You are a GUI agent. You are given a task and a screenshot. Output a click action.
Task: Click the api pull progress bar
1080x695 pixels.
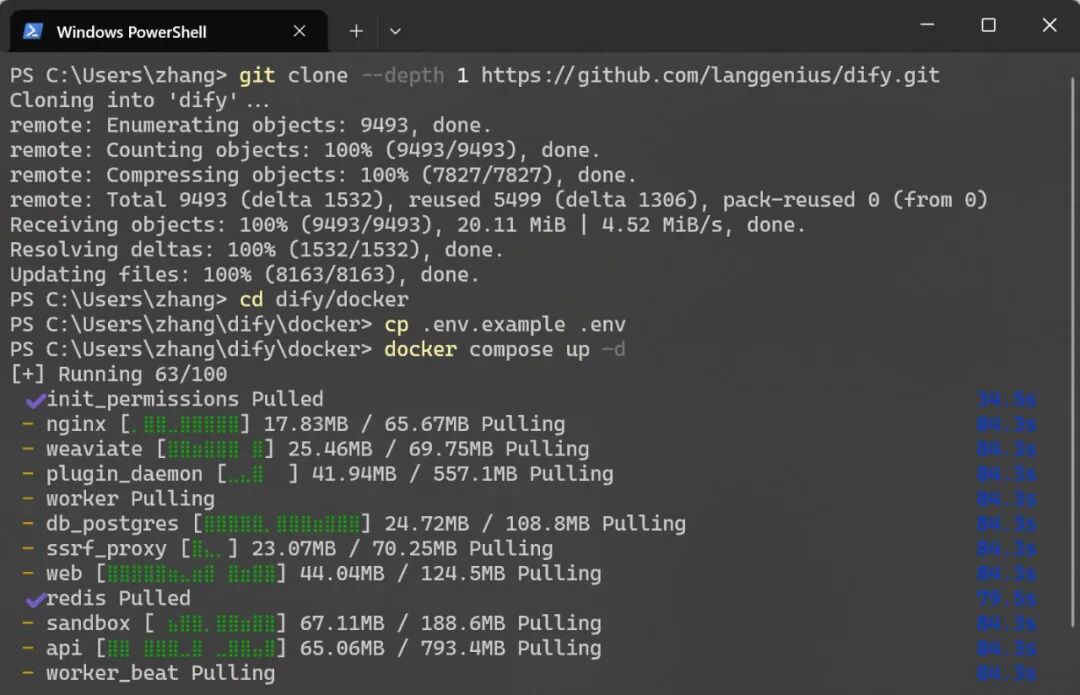(191, 648)
